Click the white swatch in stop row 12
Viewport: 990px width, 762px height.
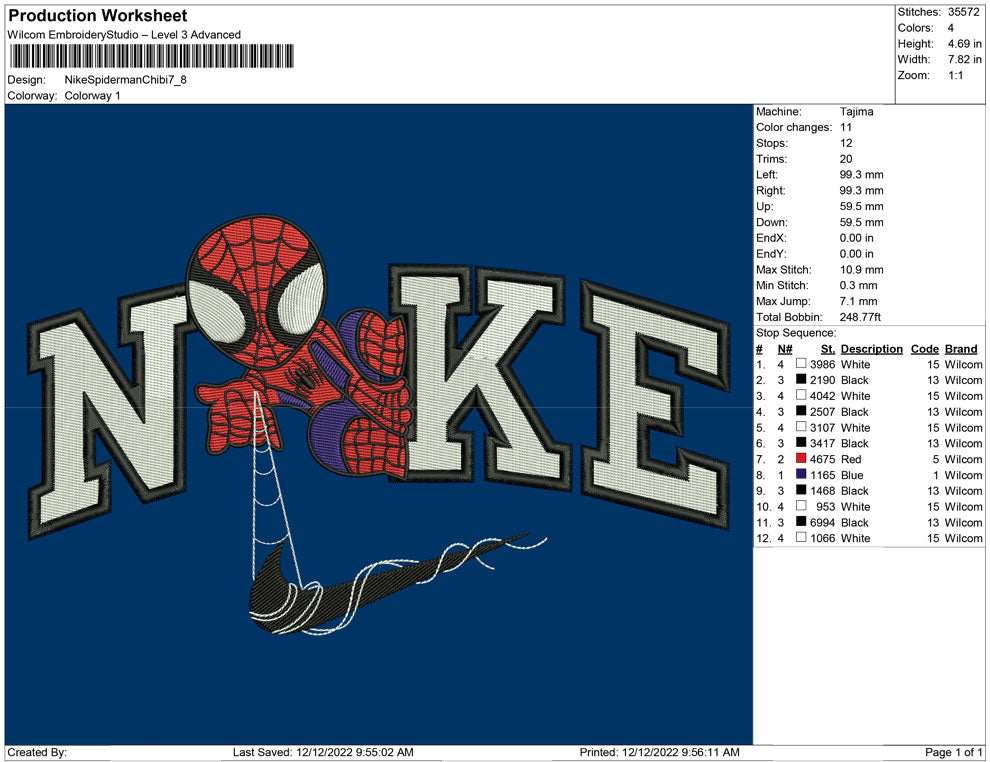coord(801,537)
